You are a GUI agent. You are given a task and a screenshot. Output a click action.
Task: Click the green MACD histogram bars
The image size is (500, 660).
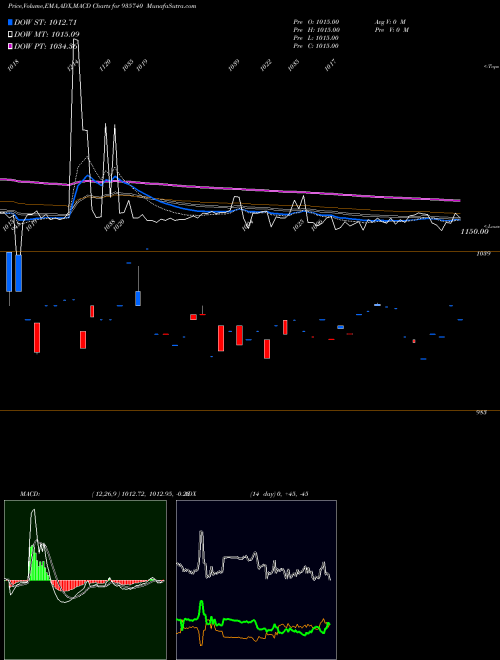click(x=38, y=563)
